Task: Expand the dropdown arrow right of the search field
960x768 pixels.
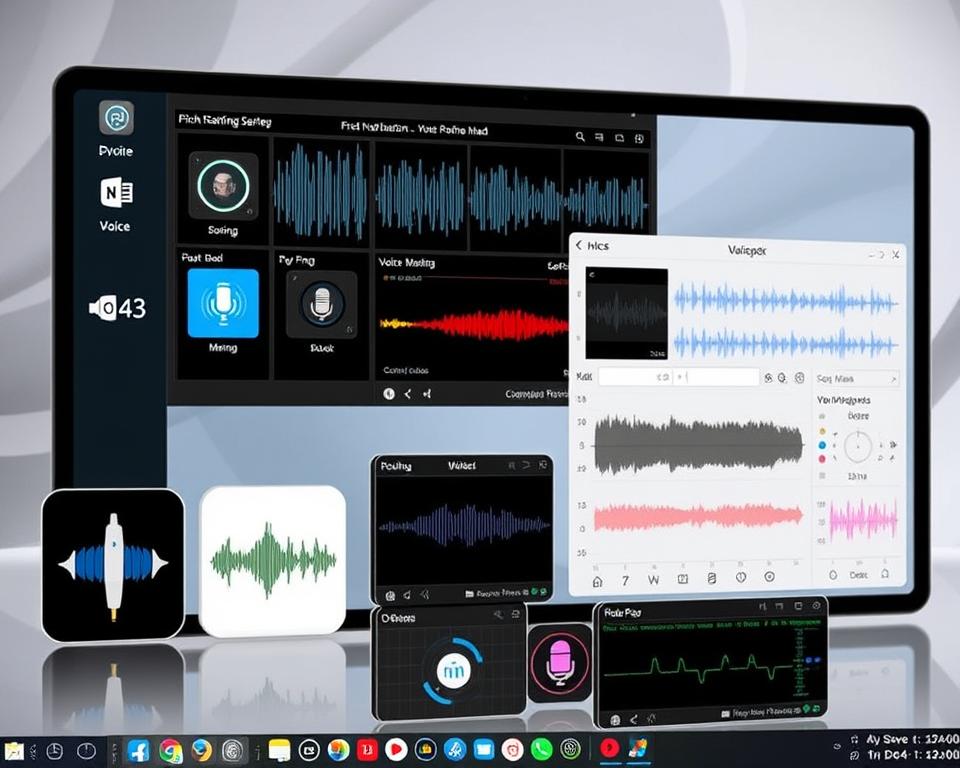Action: (x=893, y=379)
